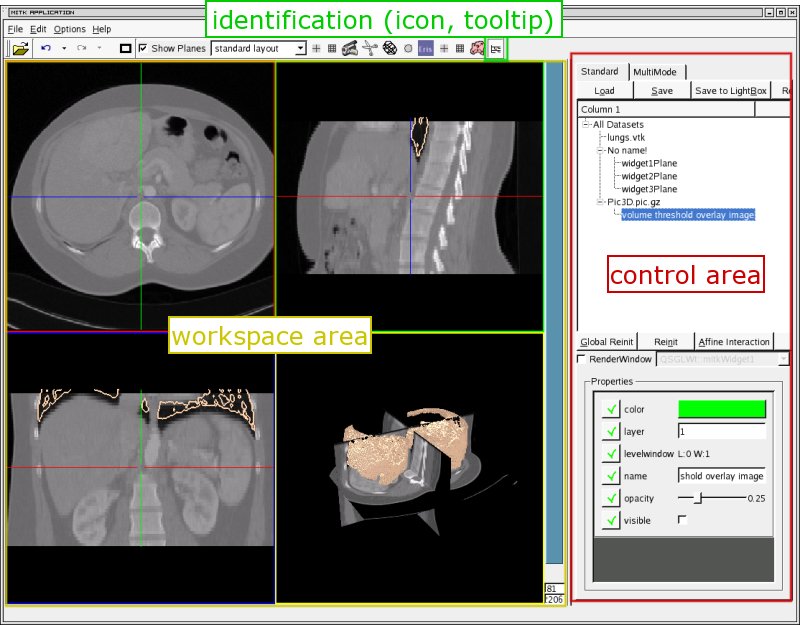This screenshot has height=625, width=800.
Task: Switch to the MultiMode tab
Action: (655, 72)
